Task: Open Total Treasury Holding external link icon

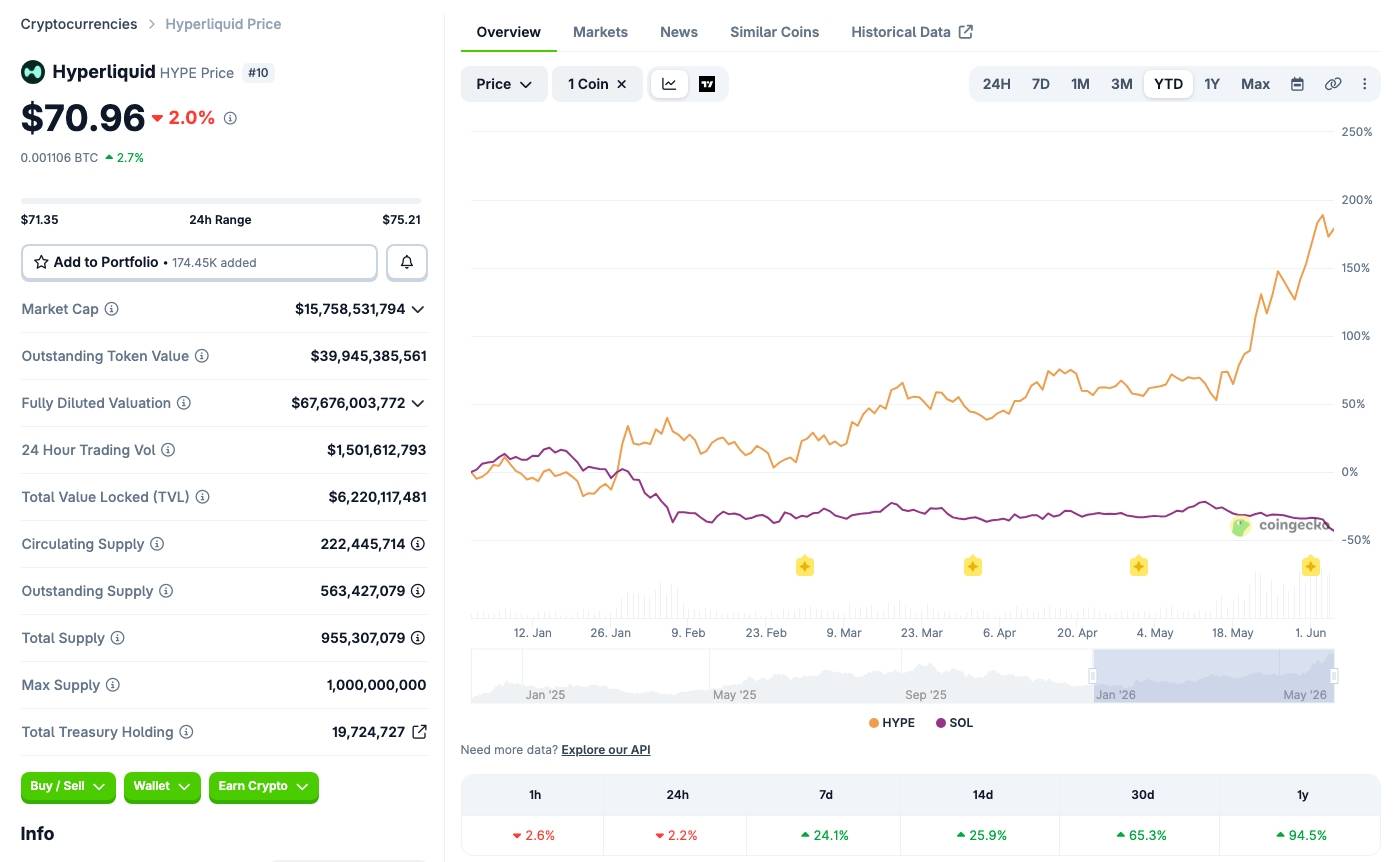Action: pyautogui.click(x=420, y=732)
